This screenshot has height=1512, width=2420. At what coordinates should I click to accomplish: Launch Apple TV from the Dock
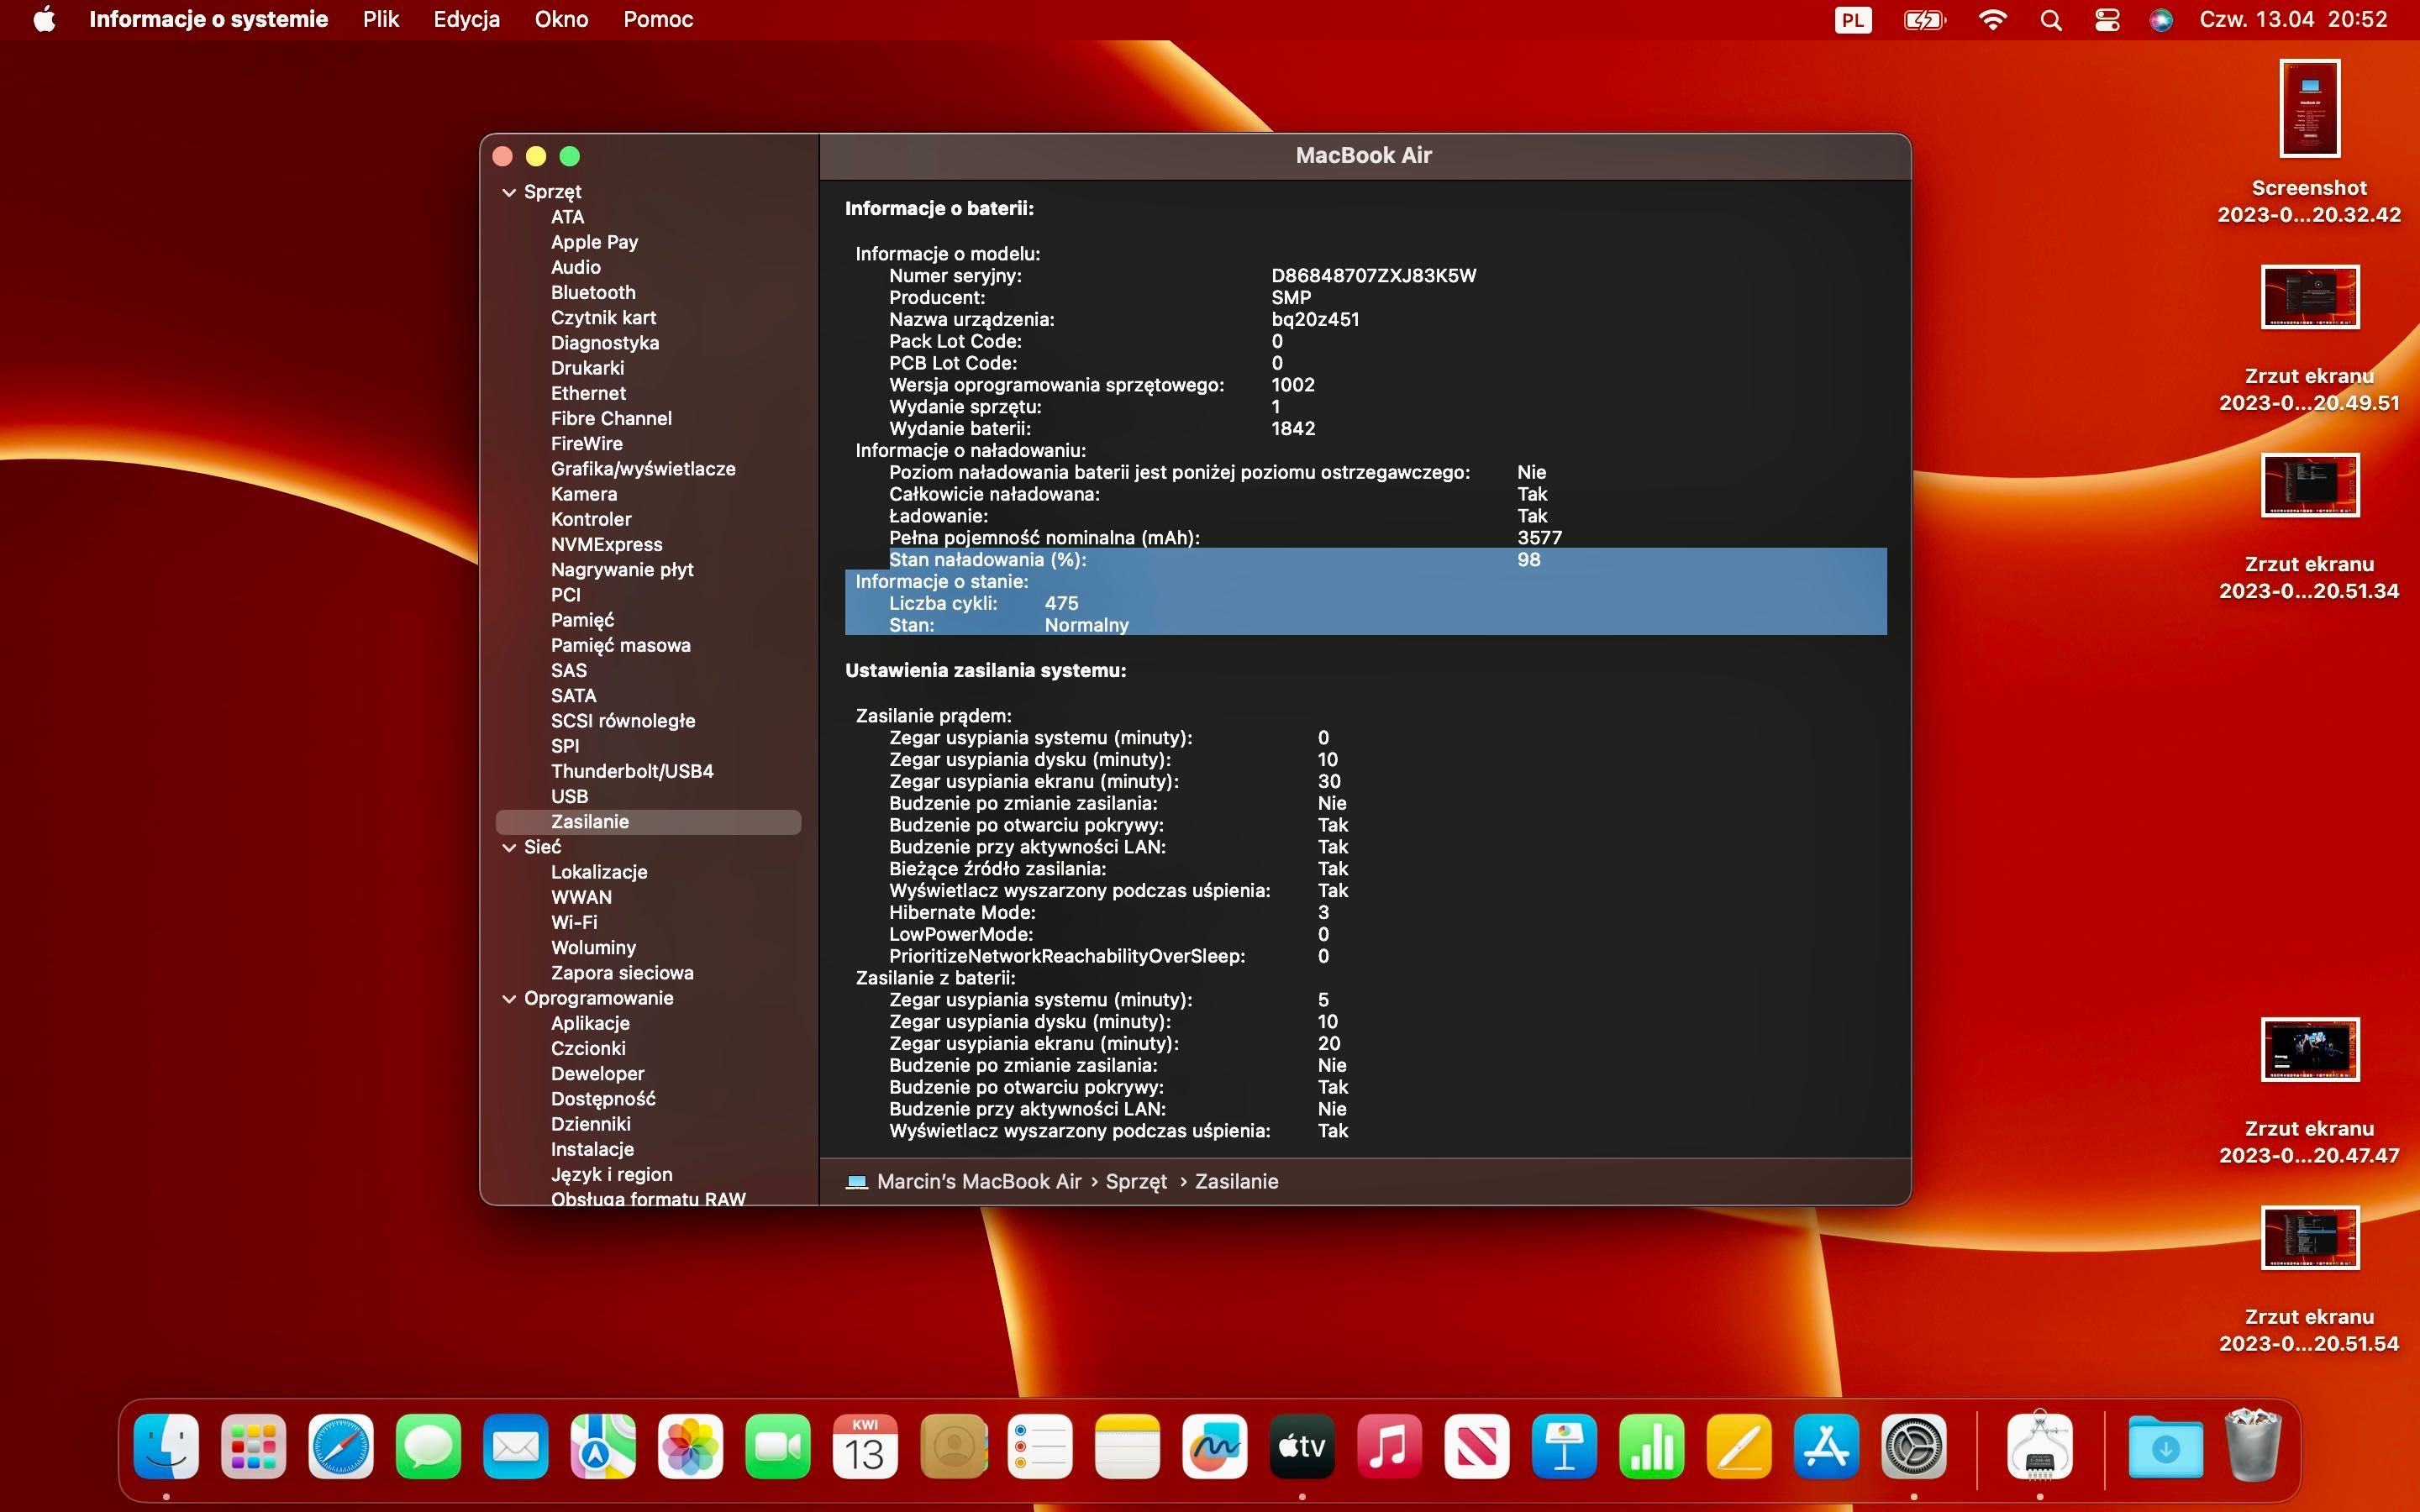point(1302,1446)
